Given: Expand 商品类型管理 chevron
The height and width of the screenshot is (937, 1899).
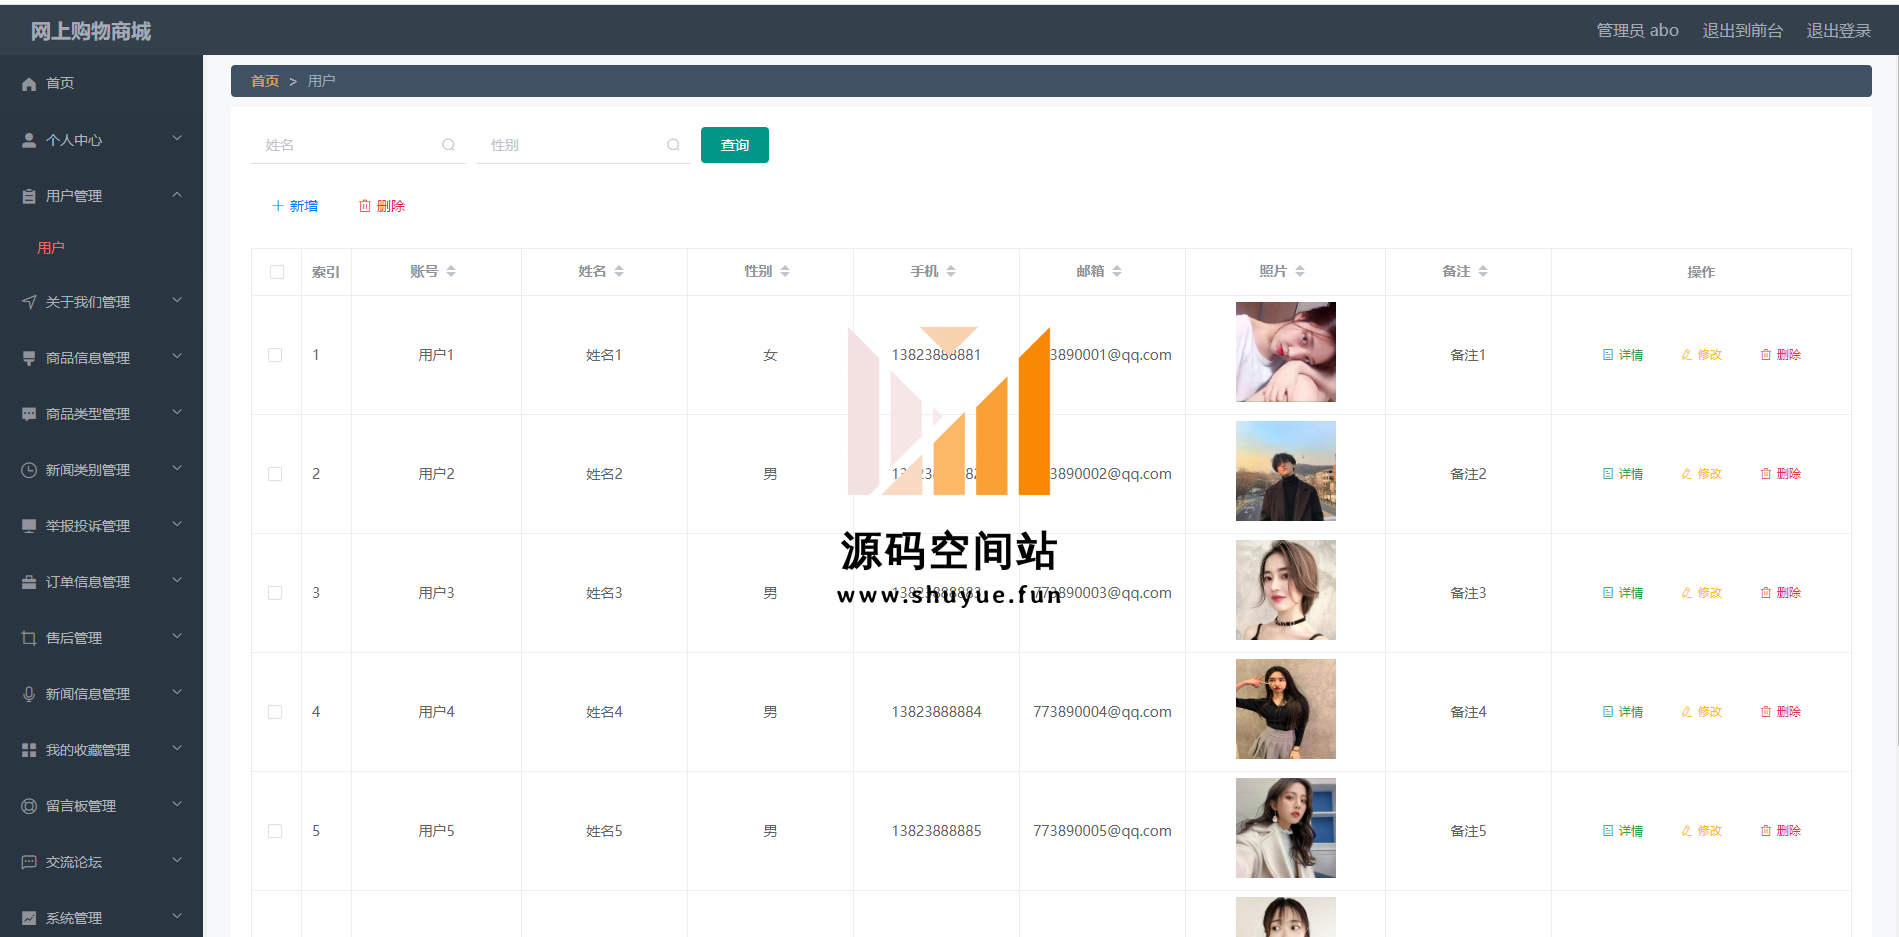Looking at the screenshot, I should coord(177,412).
